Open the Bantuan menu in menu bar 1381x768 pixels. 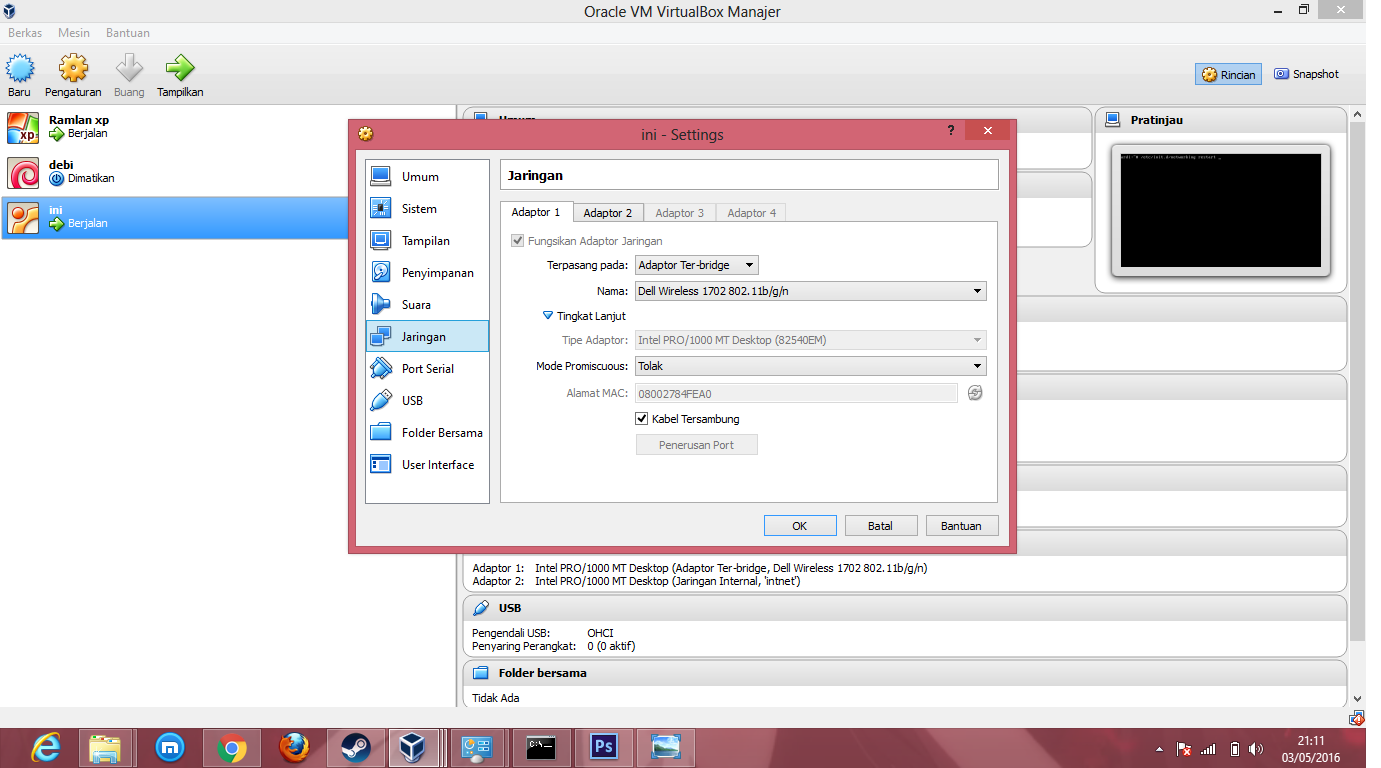point(128,33)
